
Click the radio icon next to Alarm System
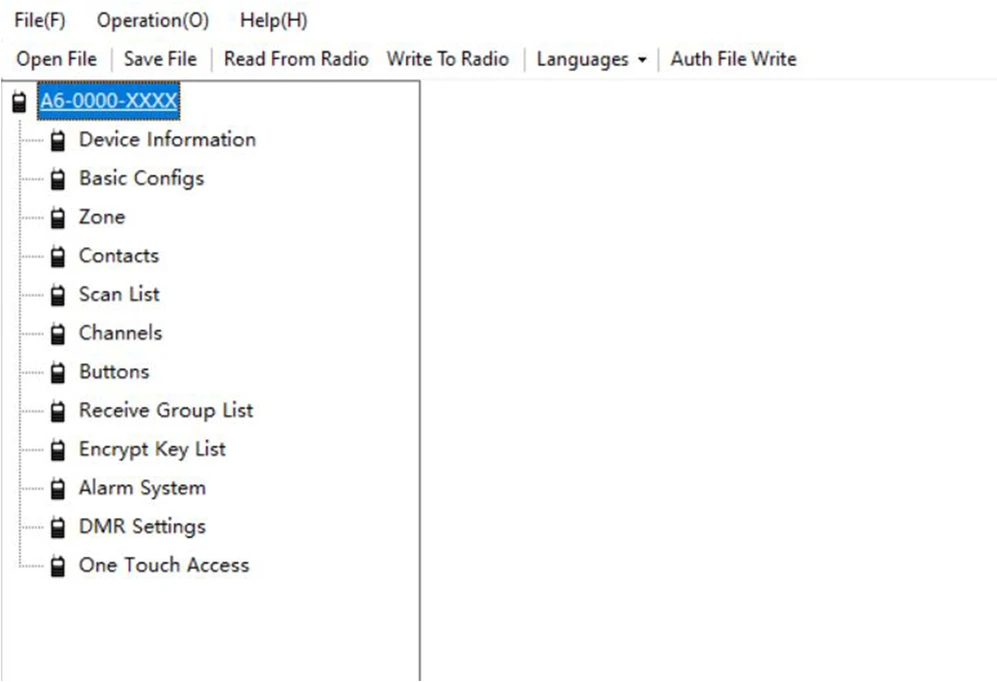click(58, 489)
